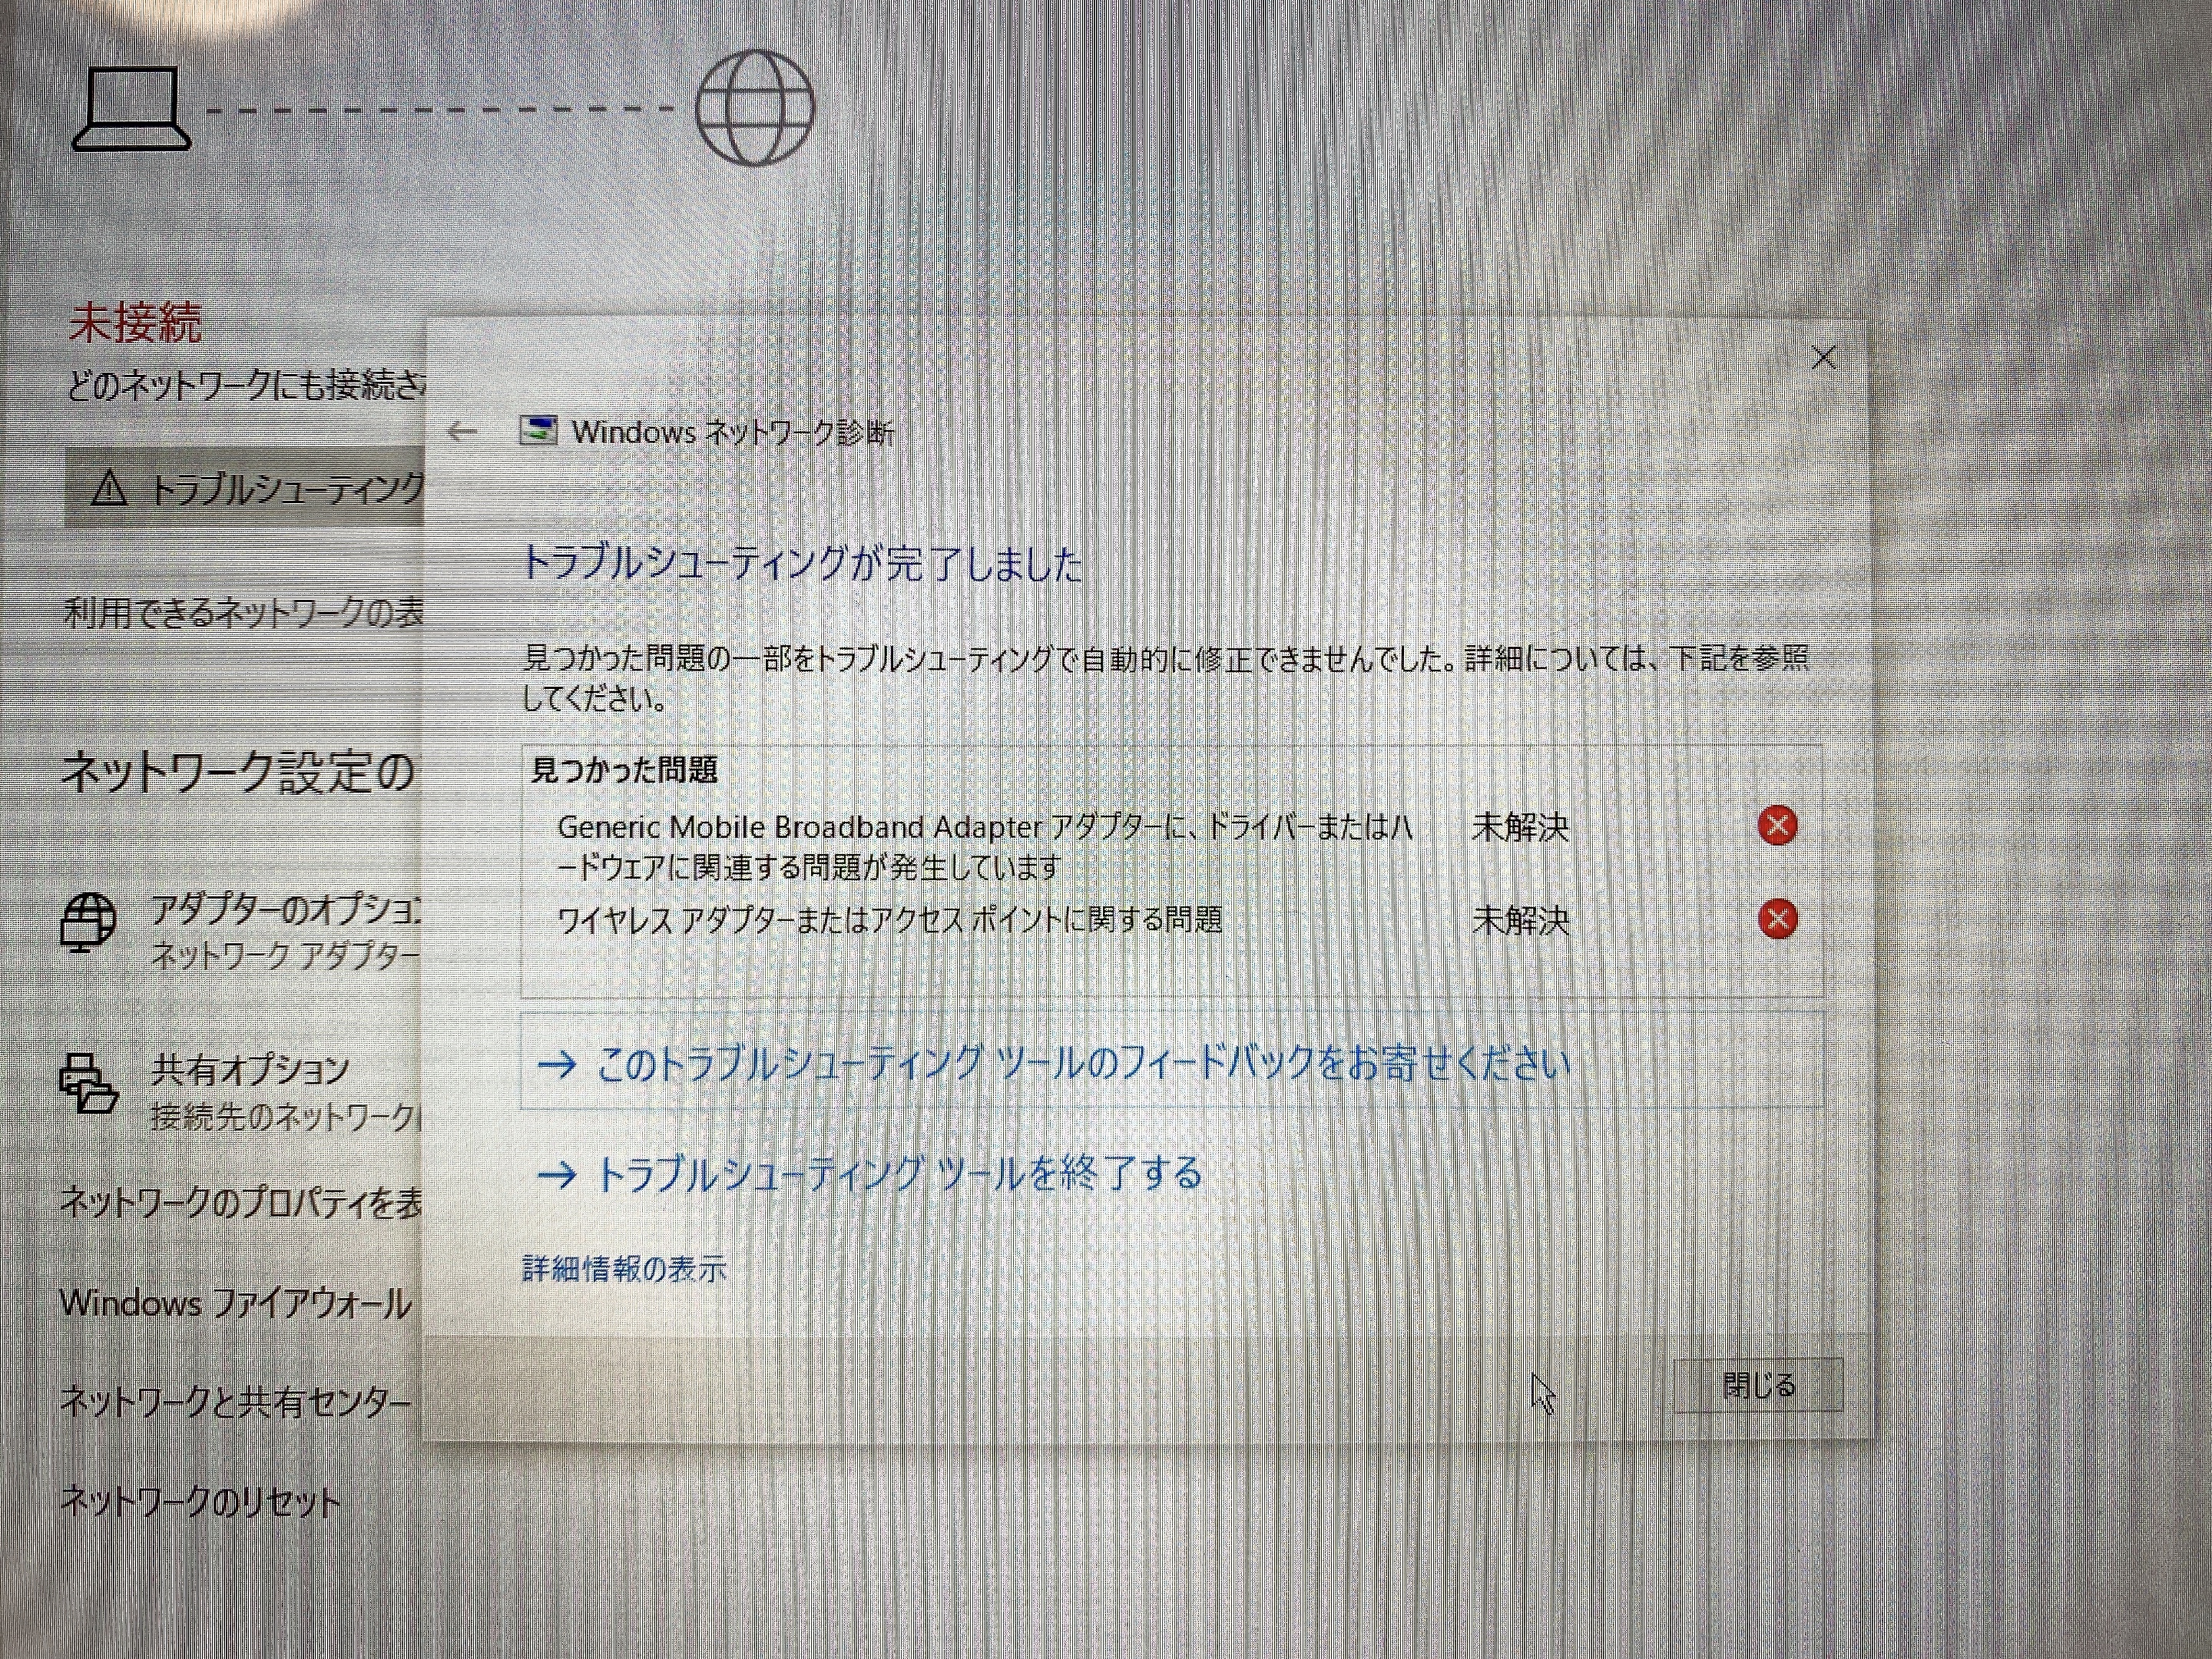Click the 見つかった問題 header
The width and height of the screenshot is (2212, 1659).
pos(624,770)
